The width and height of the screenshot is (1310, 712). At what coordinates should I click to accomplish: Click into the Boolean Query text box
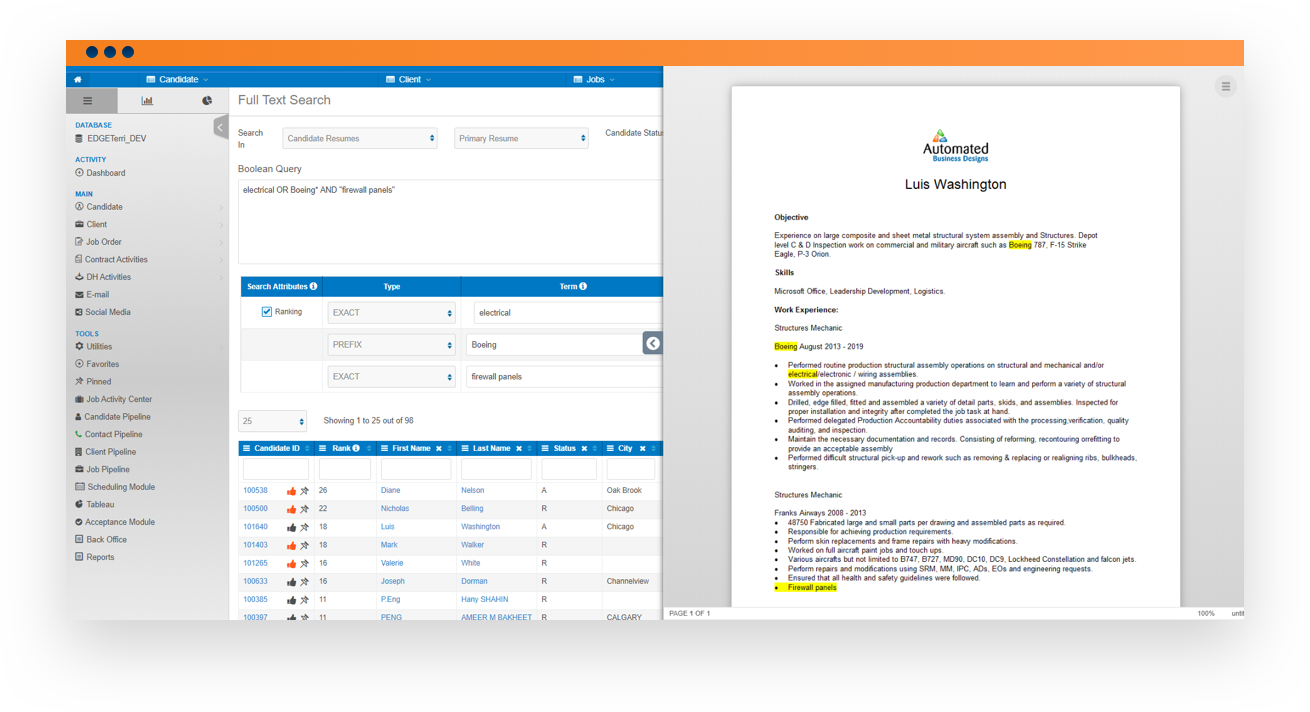pos(450,222)
